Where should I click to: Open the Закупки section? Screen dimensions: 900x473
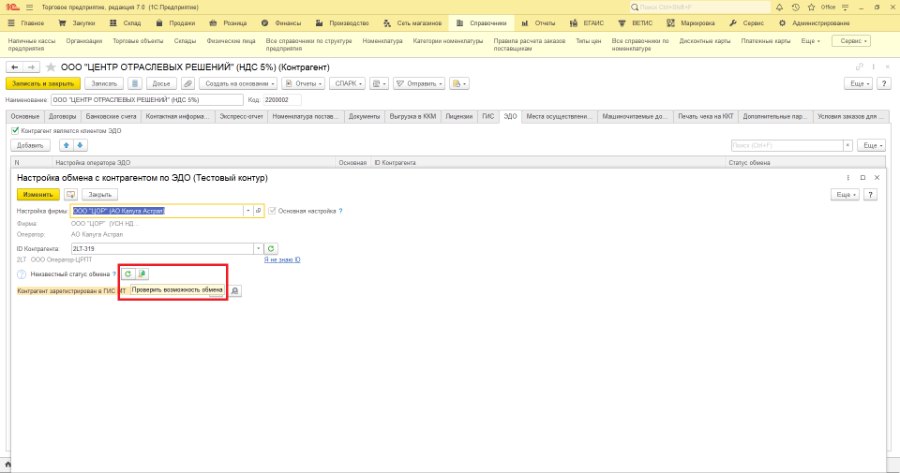77,24
